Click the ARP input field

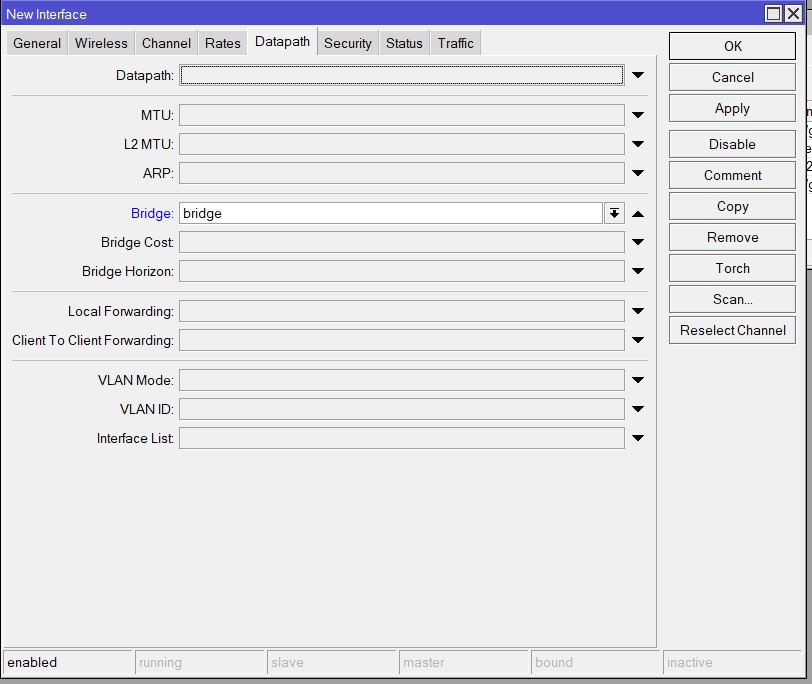[402, 173]
